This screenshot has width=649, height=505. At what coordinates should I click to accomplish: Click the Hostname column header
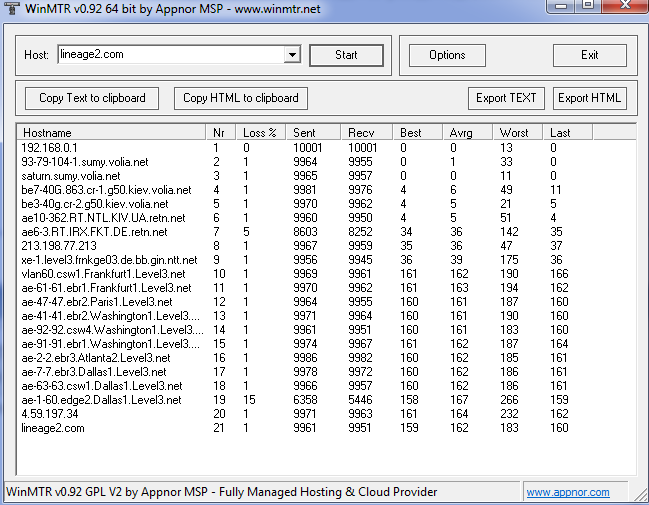pyautogui.click(x=111, y=132)
